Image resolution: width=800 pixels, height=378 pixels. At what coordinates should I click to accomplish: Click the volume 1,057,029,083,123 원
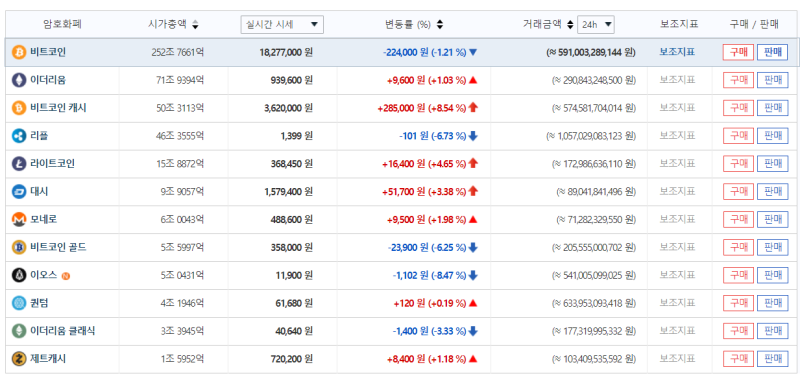point(591,136)
